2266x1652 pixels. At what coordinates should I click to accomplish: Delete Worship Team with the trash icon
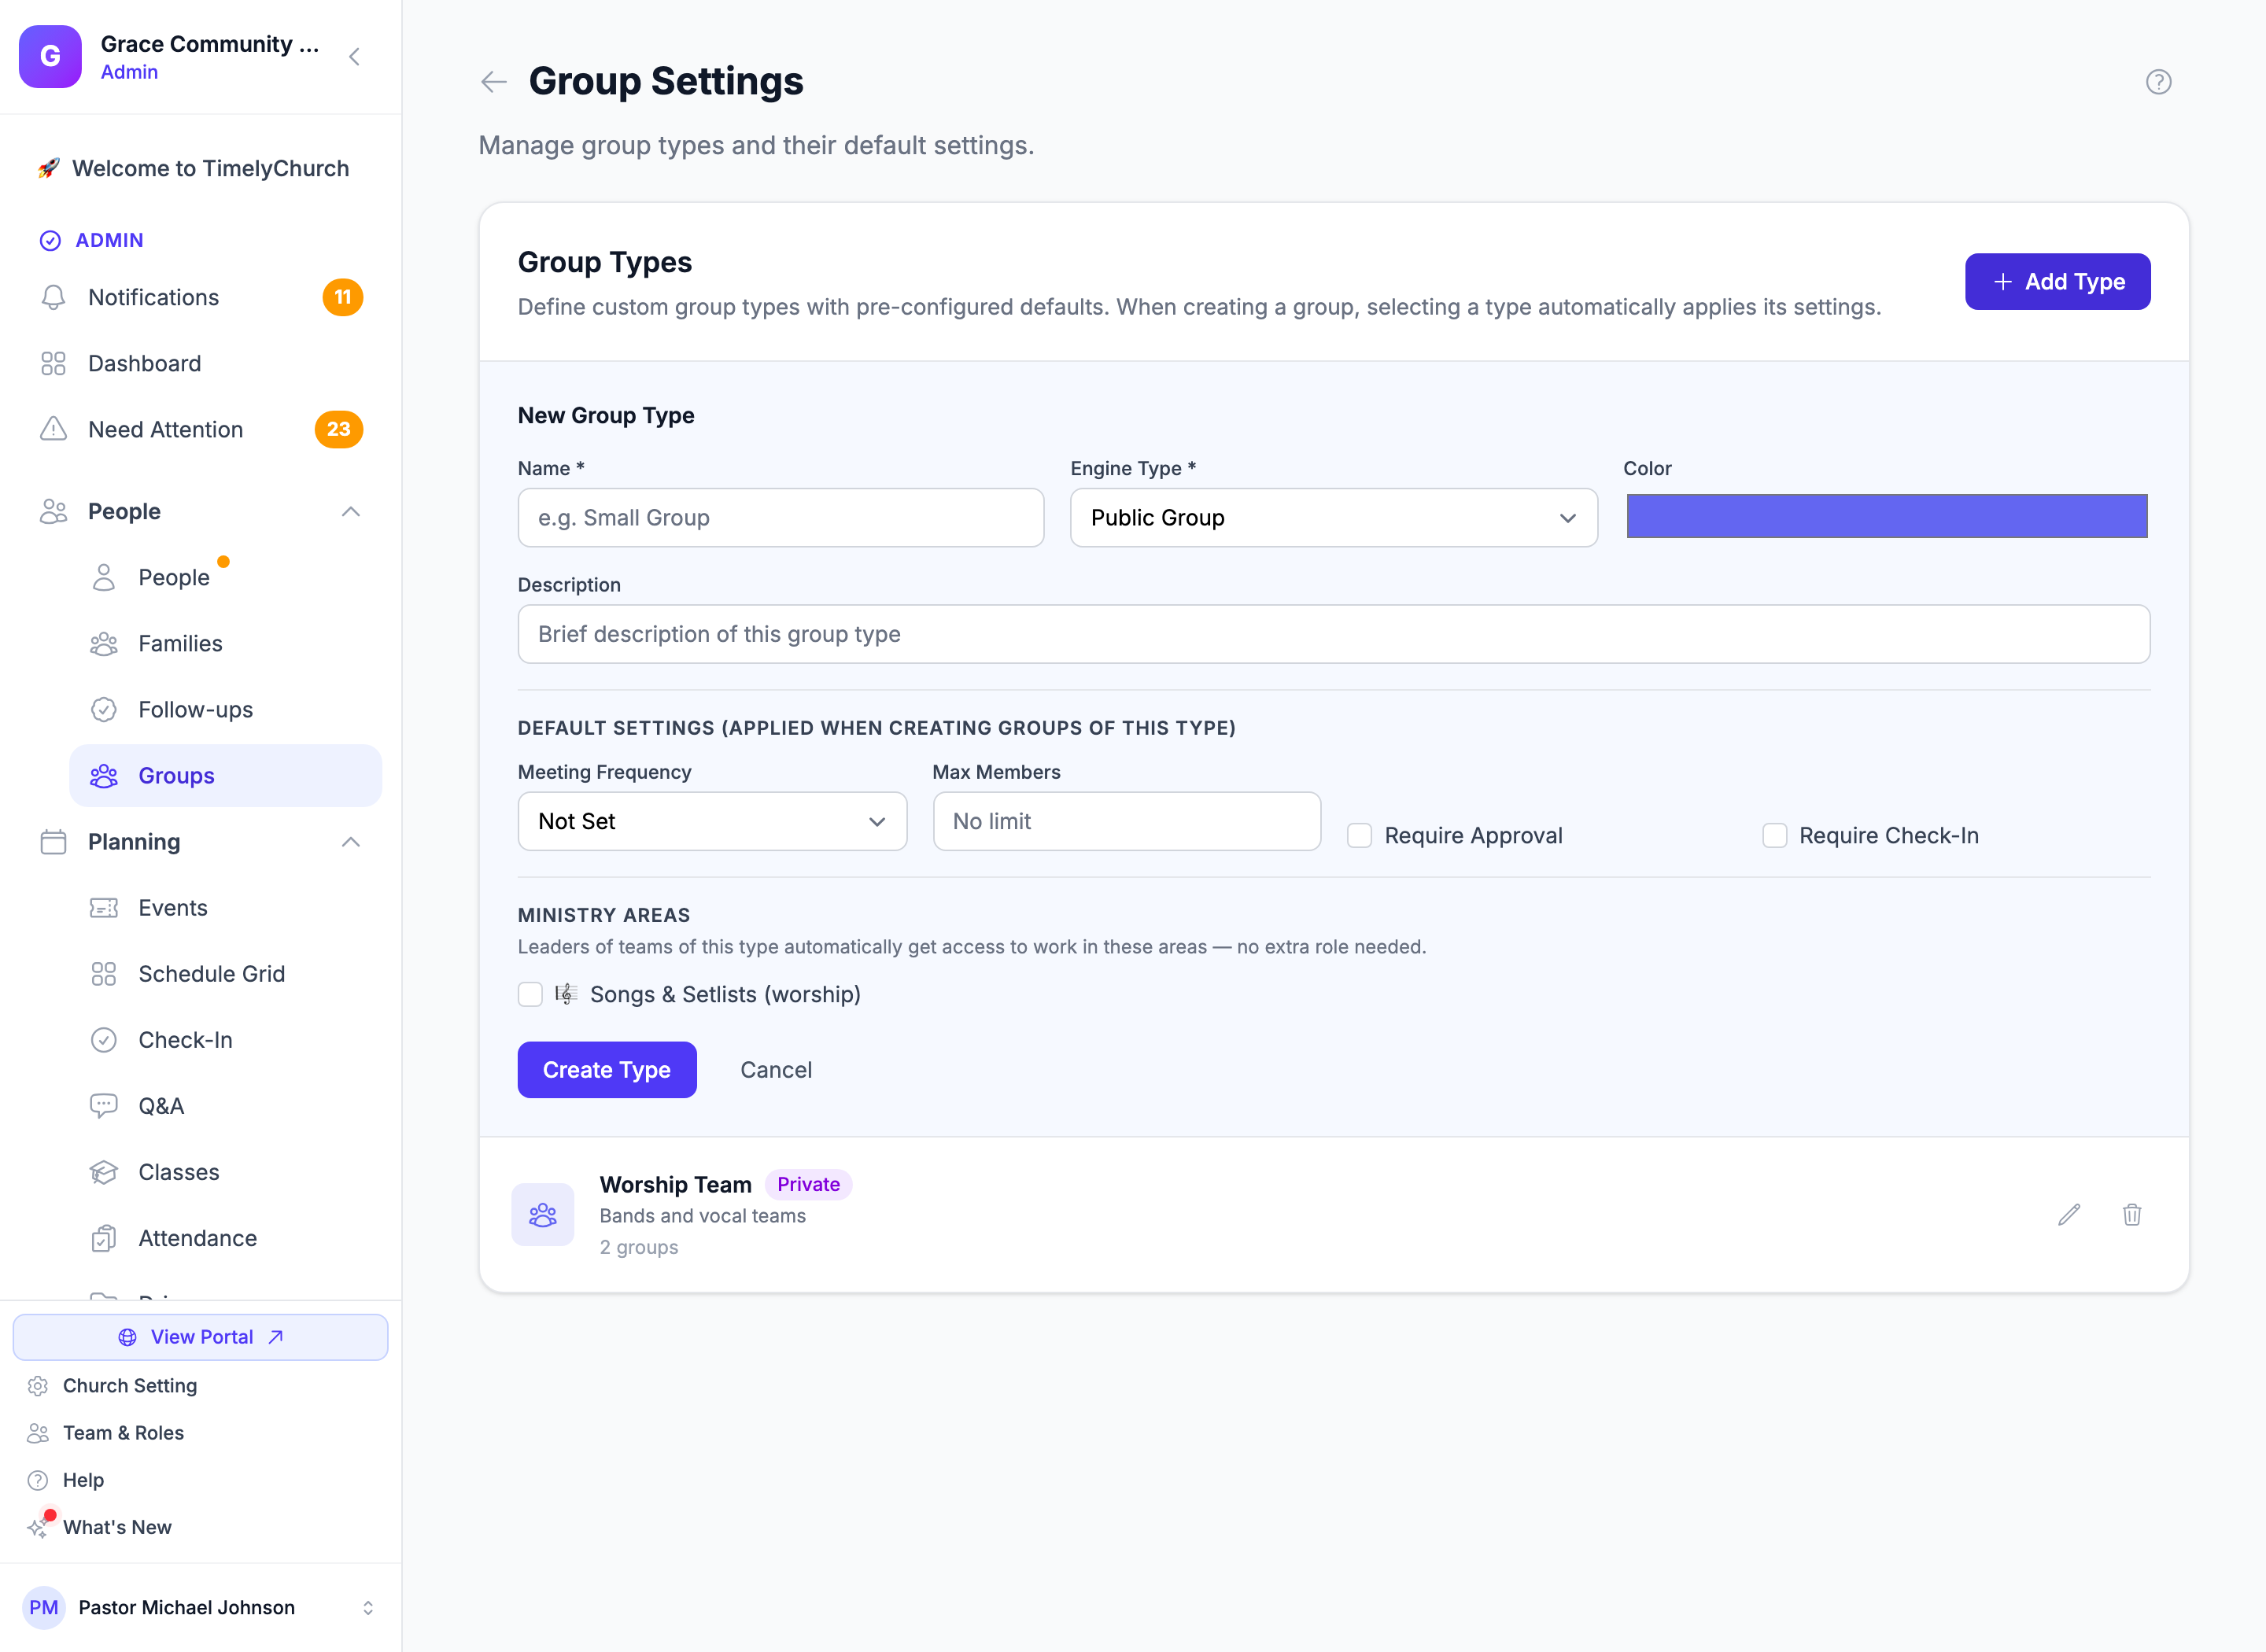[x=2132, y=1215]
